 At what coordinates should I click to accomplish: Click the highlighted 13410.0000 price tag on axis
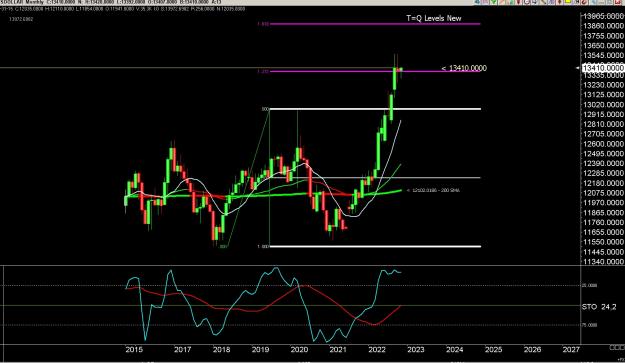coord(603,68)
